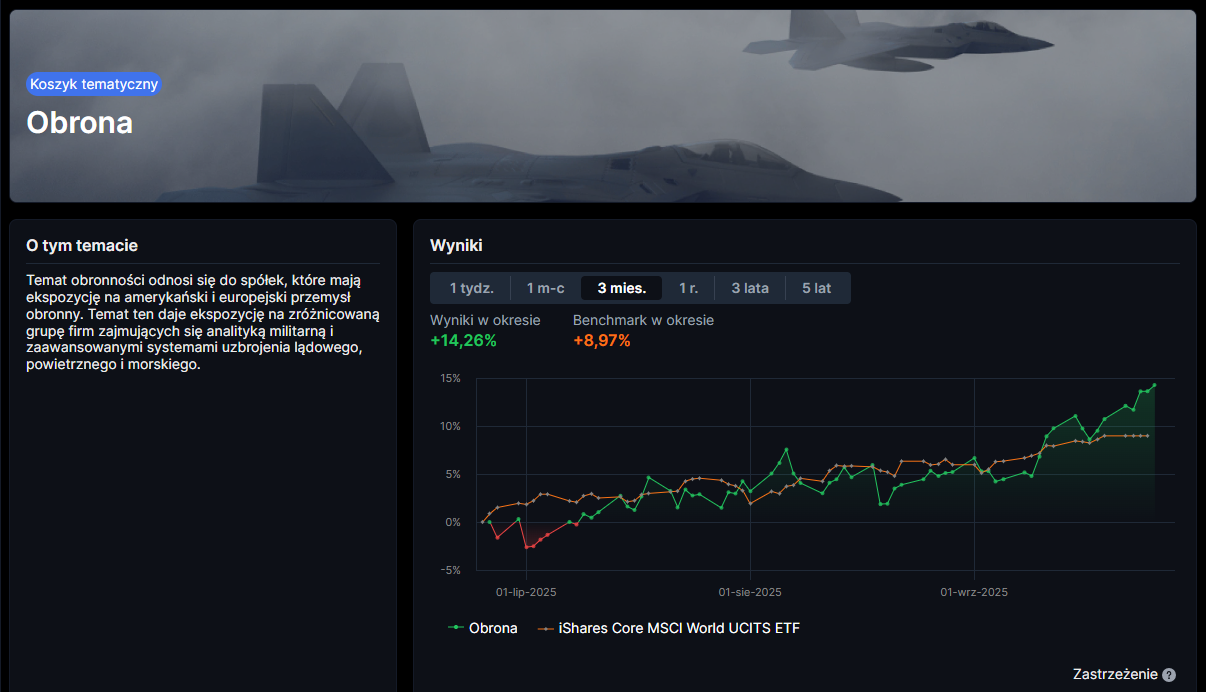Click the 01-sie-2025 date axis label

750,592
